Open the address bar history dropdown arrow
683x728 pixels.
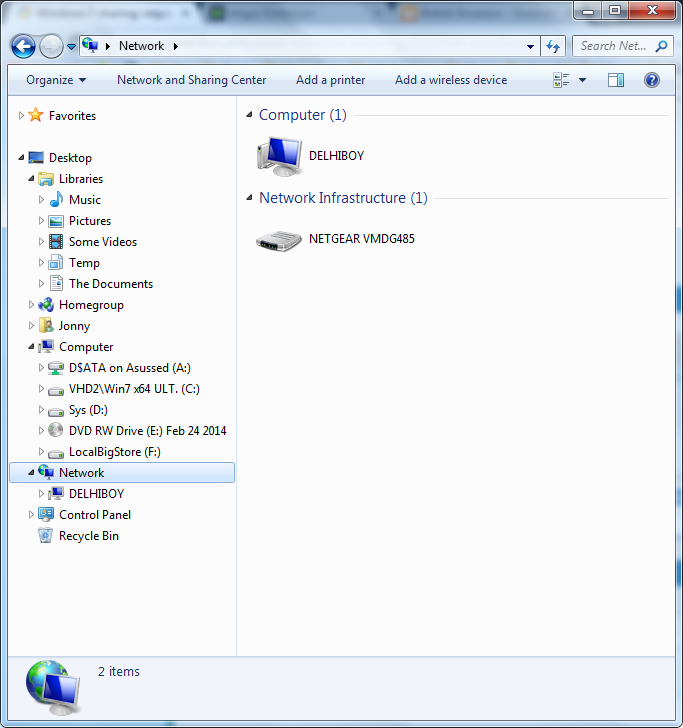tap(530, 46)
